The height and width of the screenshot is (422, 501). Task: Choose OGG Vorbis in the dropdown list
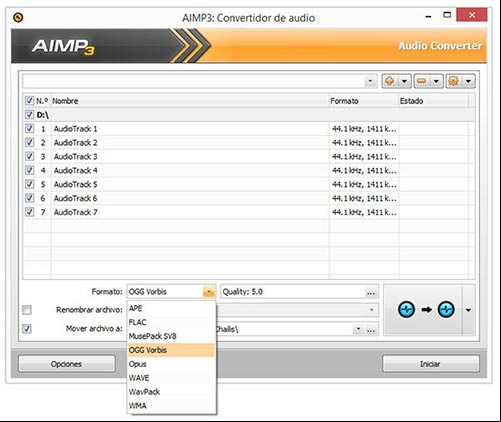click(171, 350)
